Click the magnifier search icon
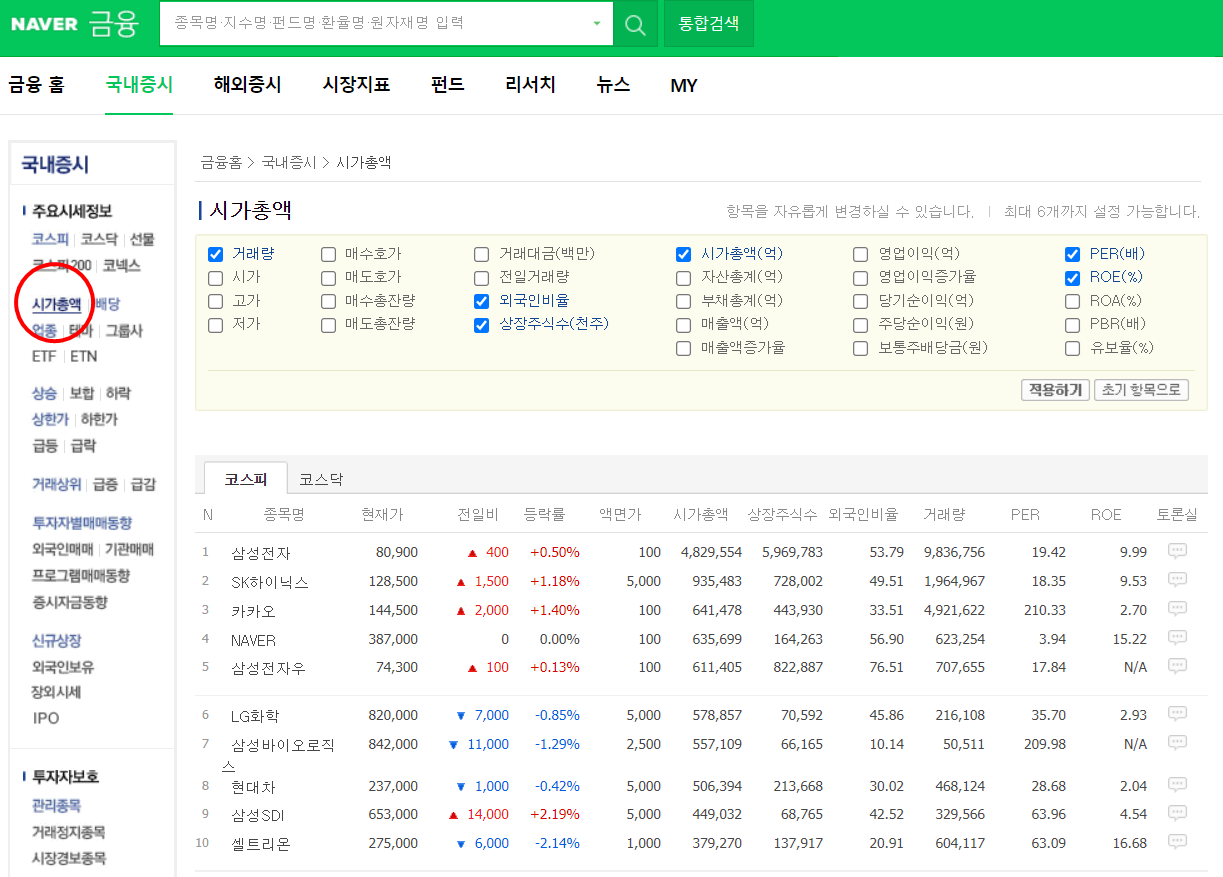This screenshot has width=1223, height=877. point(635,24)
